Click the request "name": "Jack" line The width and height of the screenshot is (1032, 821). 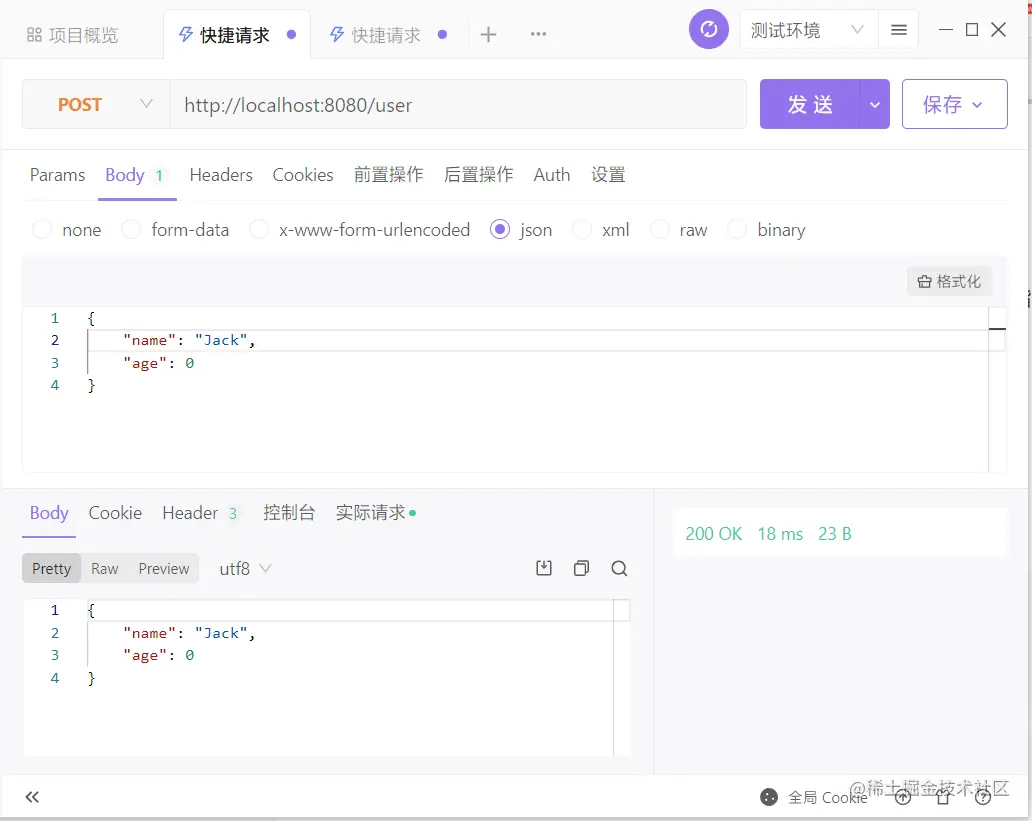pyautogui.click(x=189, y=340)
